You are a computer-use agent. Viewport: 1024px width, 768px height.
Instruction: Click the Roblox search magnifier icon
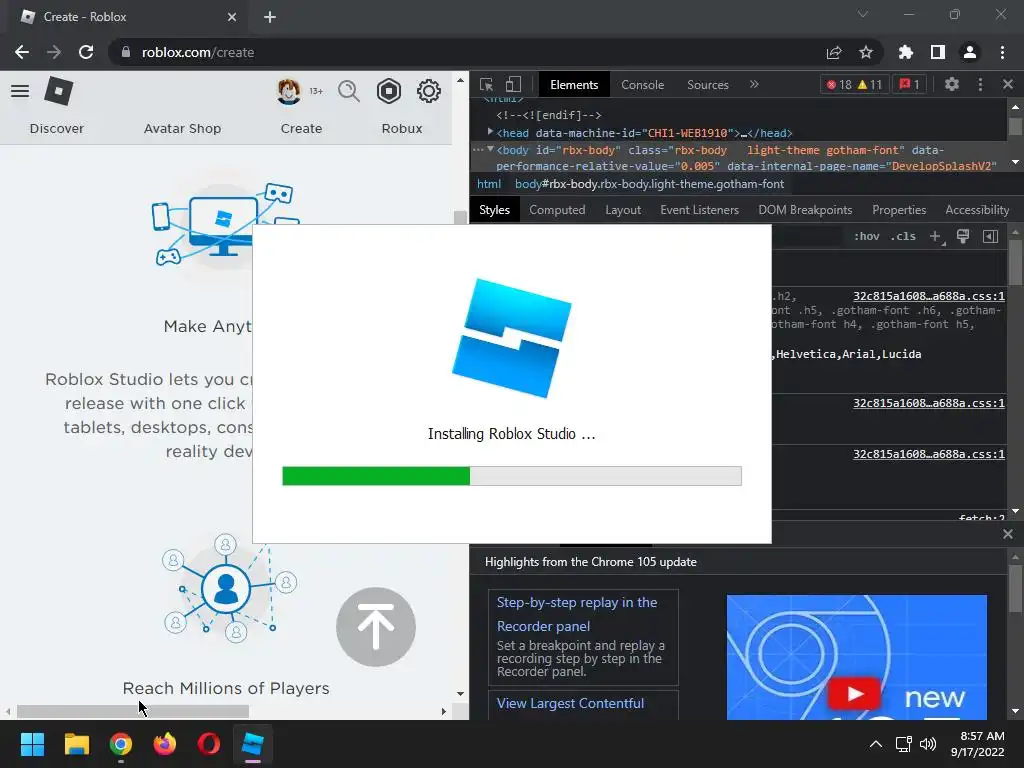point(349,91)
